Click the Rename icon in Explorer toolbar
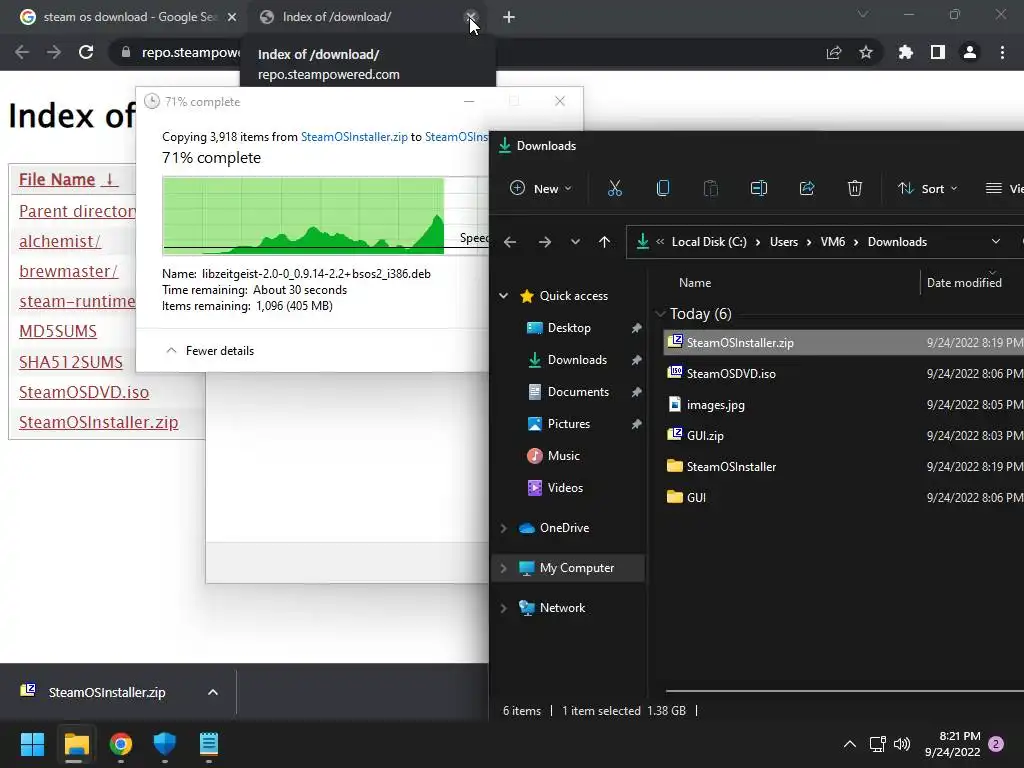 point(759,189)
